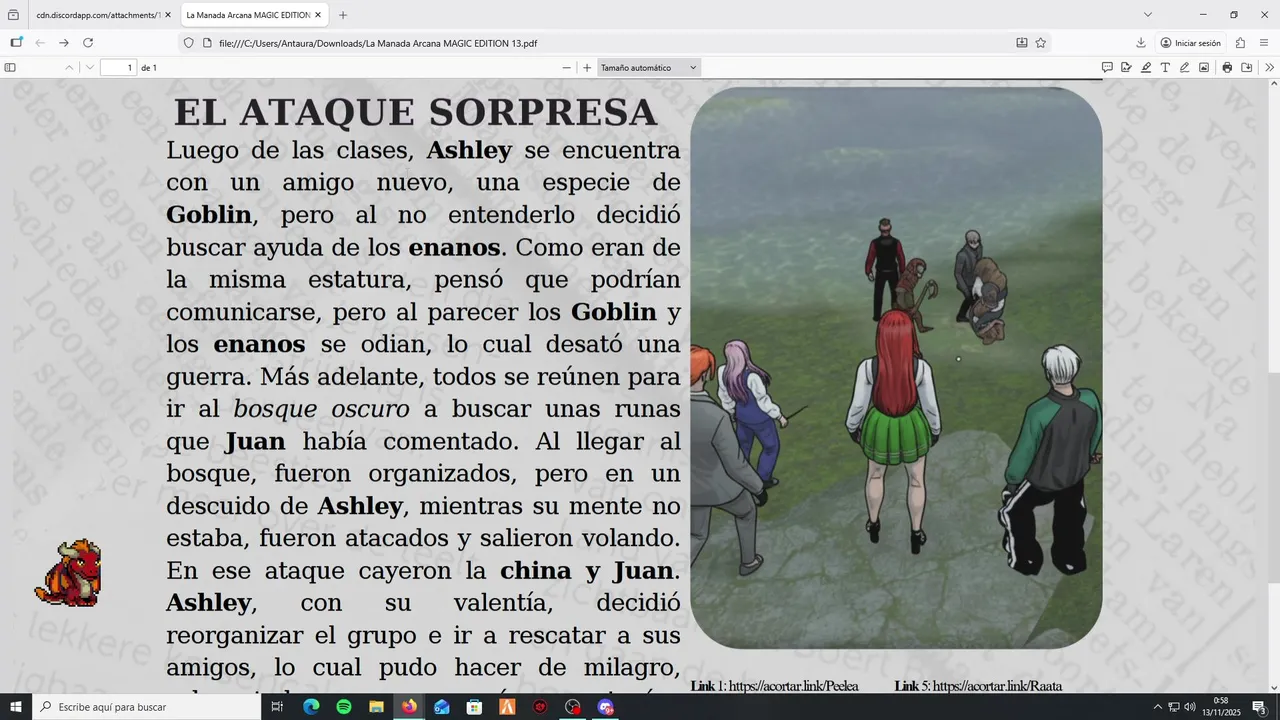Open Task View on the taskbar
The width and height of the screenshot is (1280, 720).
coord(277,707)
